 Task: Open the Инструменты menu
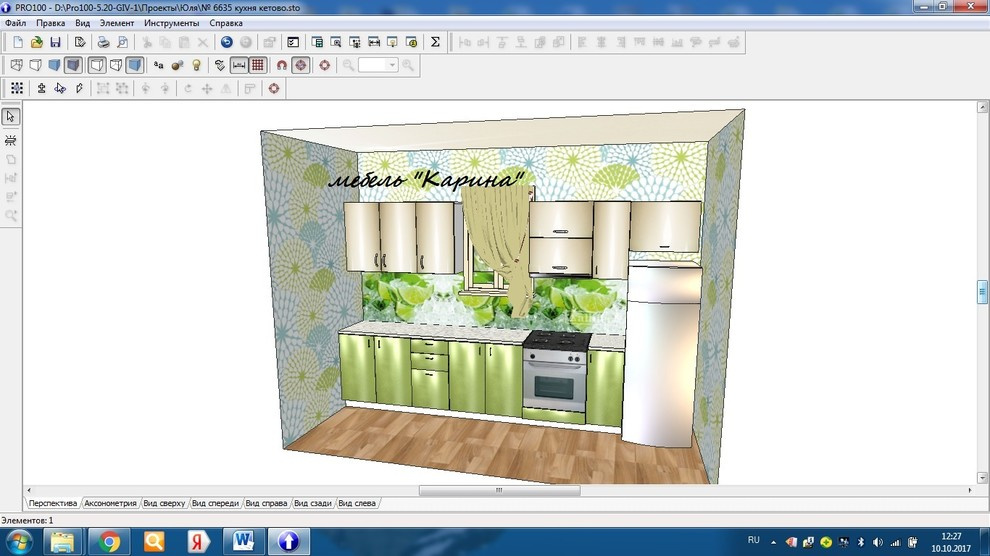tap(171, 22)
